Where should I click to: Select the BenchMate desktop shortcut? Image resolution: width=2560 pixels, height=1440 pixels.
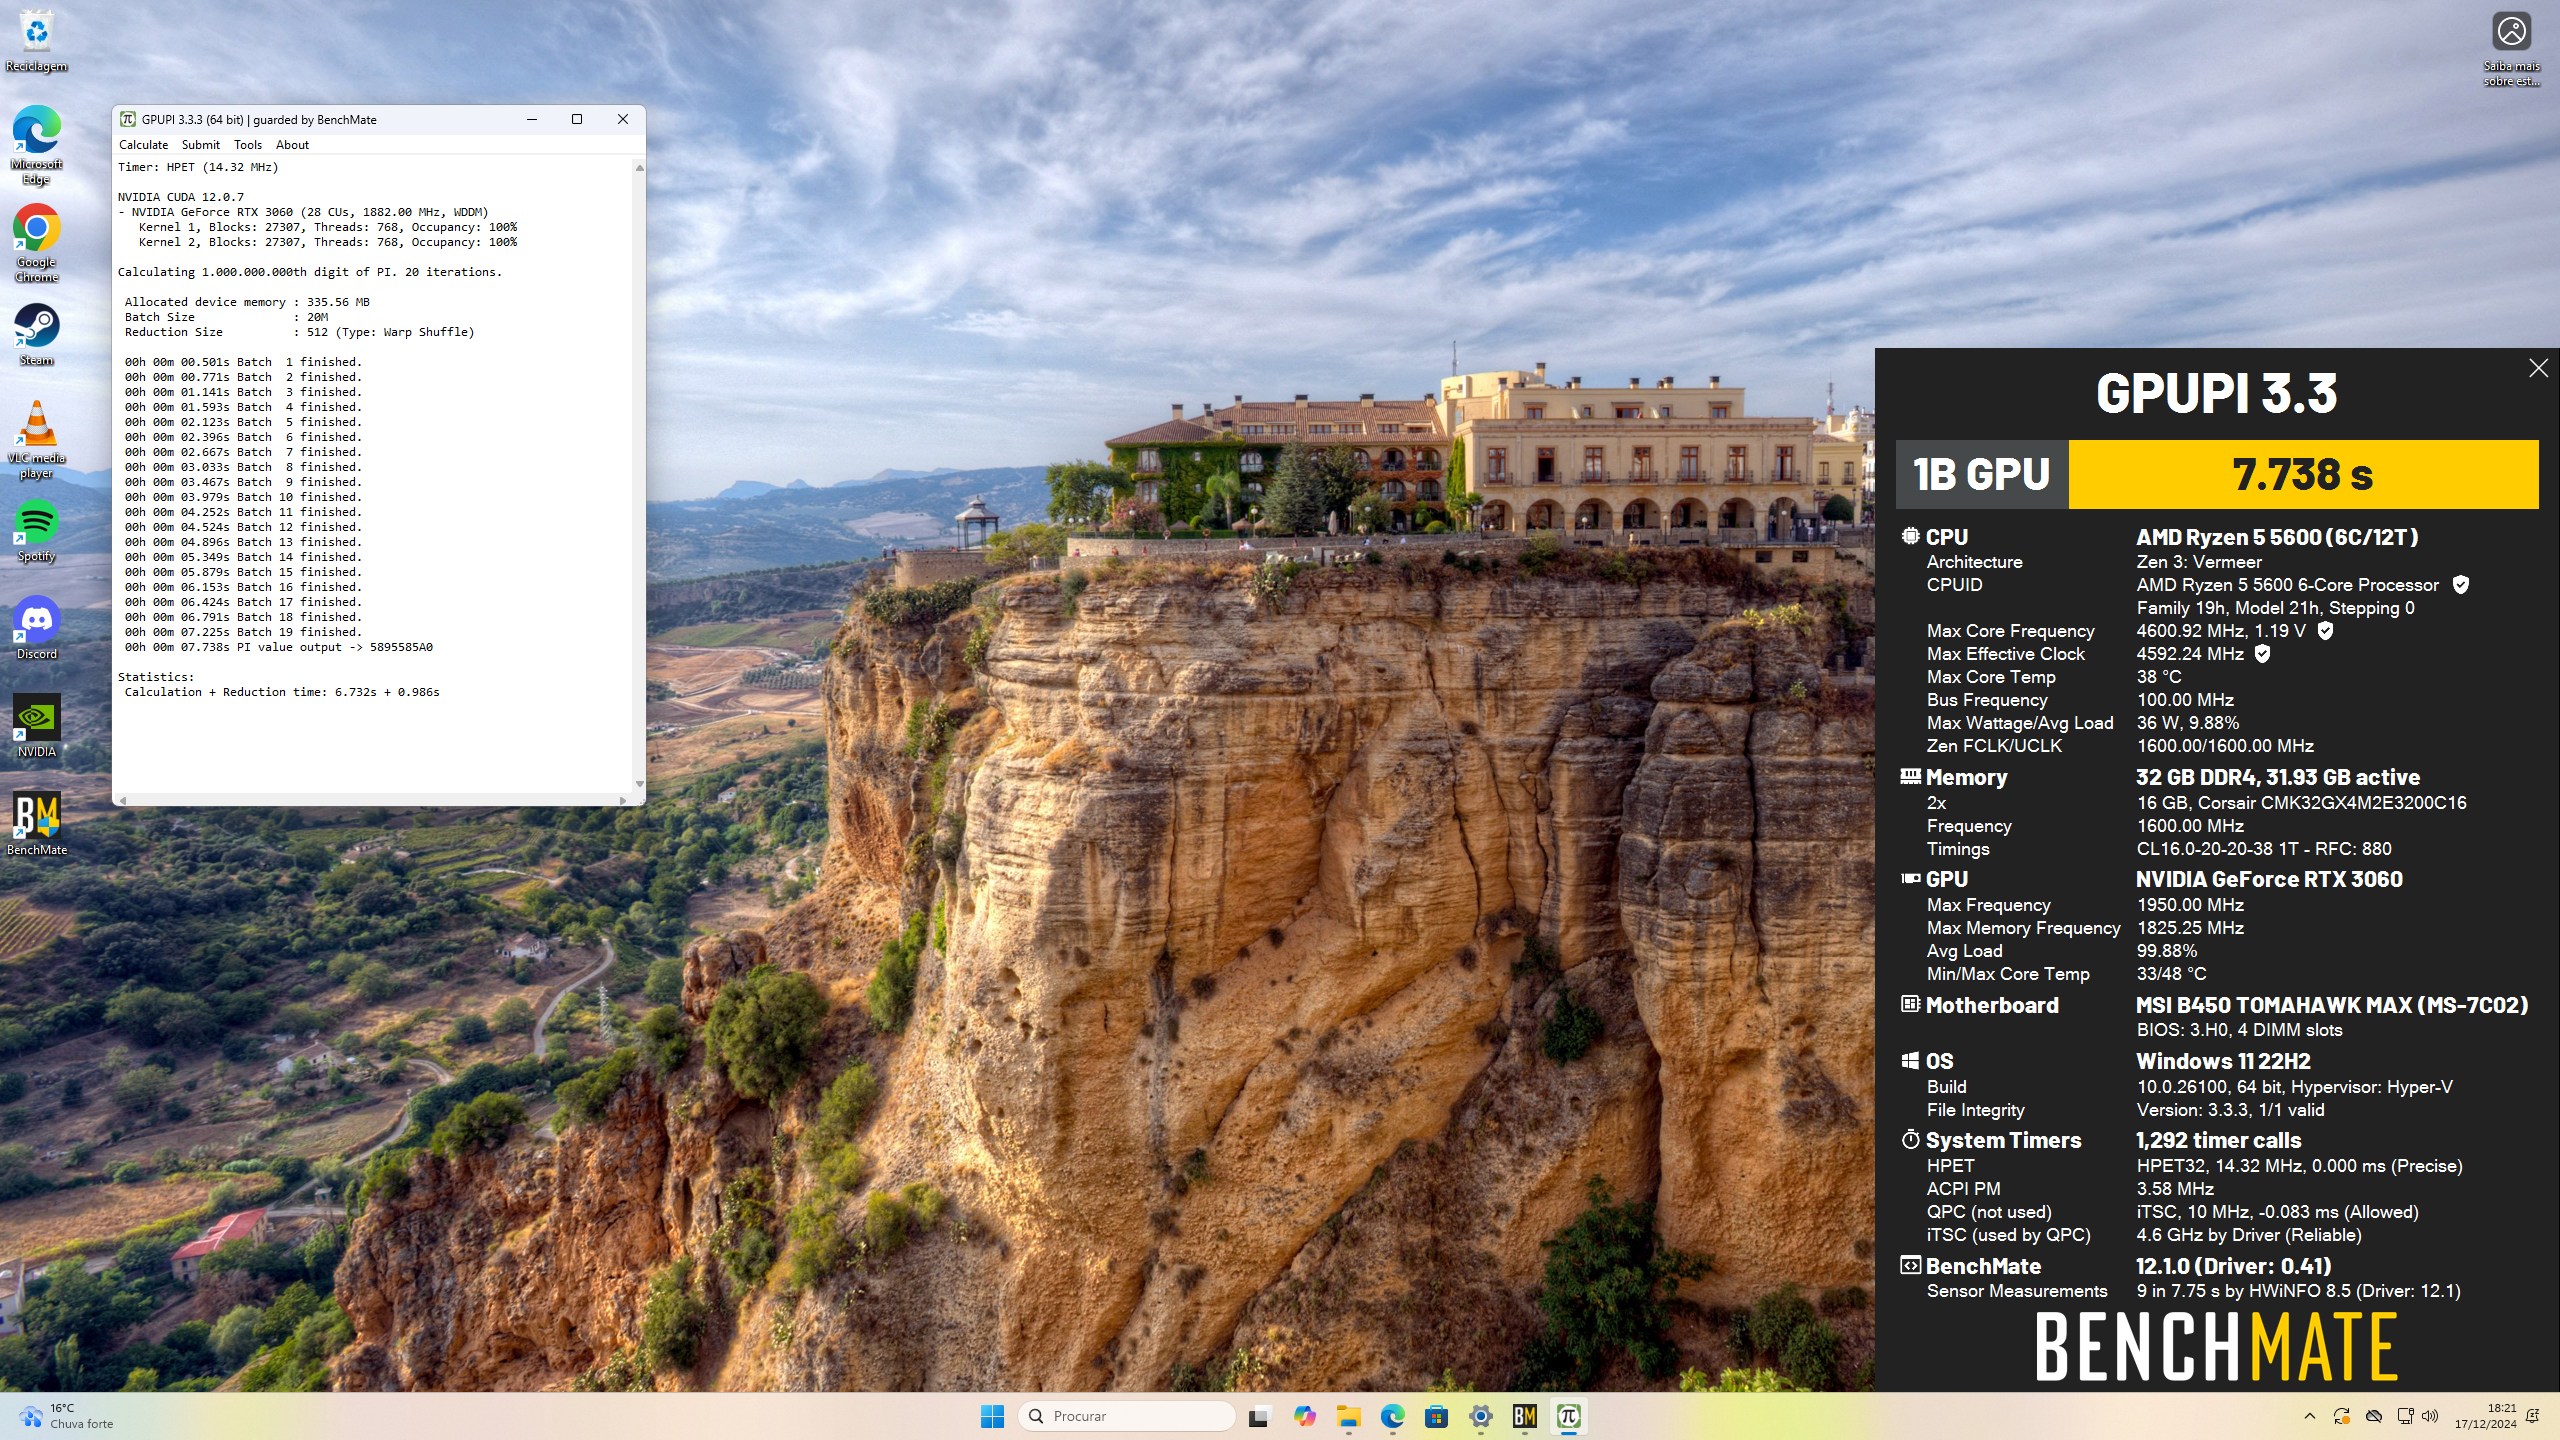point(36,824)
